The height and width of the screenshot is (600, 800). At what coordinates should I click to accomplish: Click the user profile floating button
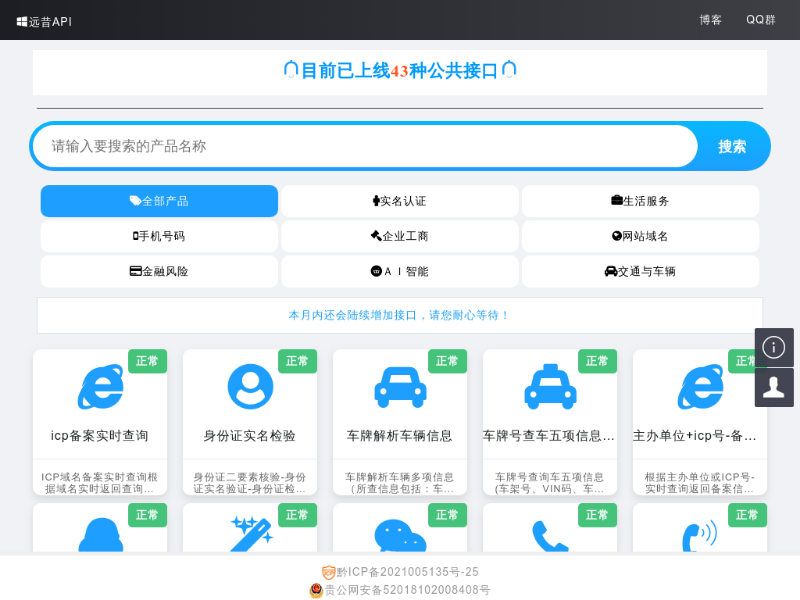pos(774,387)
